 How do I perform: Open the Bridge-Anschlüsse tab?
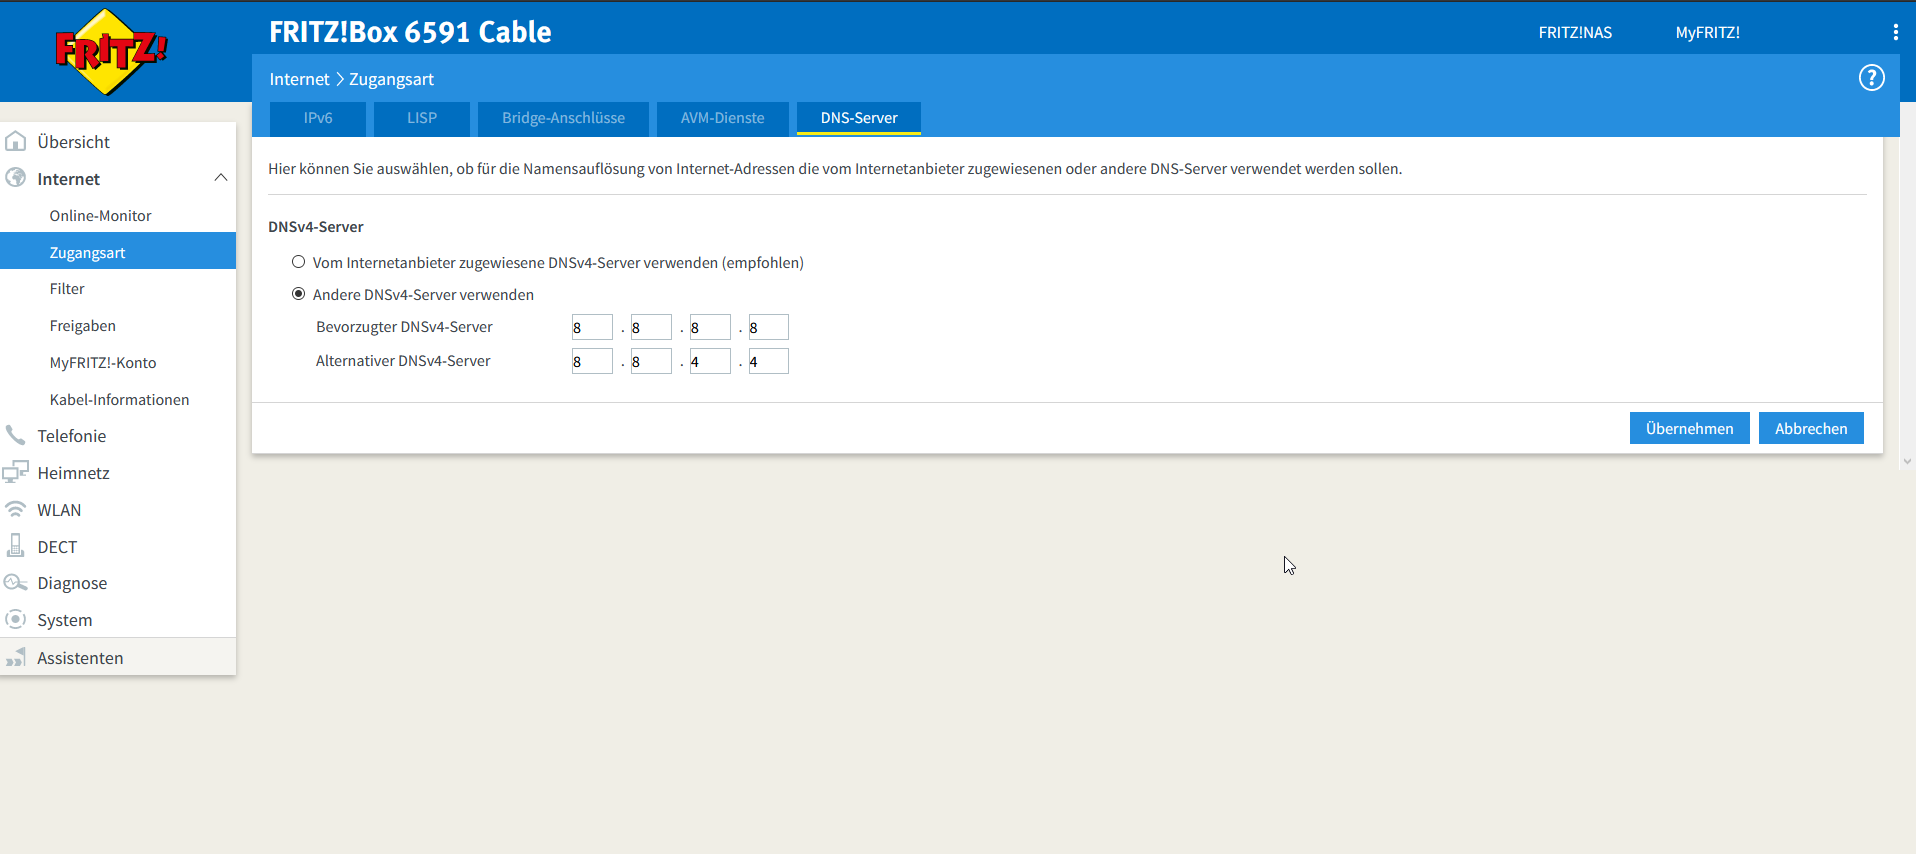[x=563, y=118]
